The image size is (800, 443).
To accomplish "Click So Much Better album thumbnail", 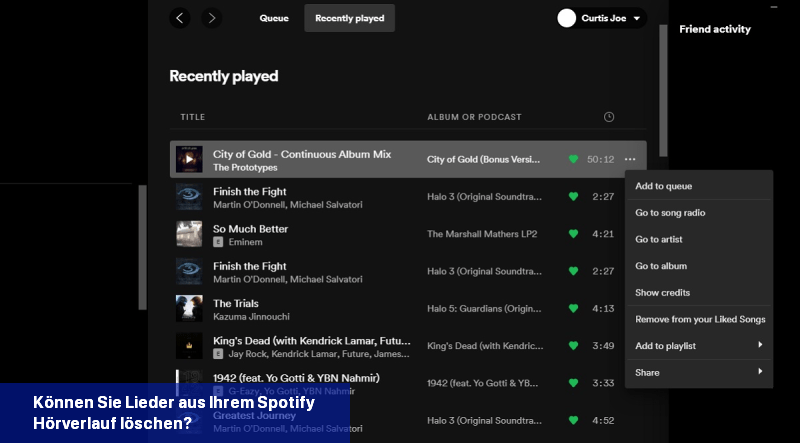I will tap(189, 234).
